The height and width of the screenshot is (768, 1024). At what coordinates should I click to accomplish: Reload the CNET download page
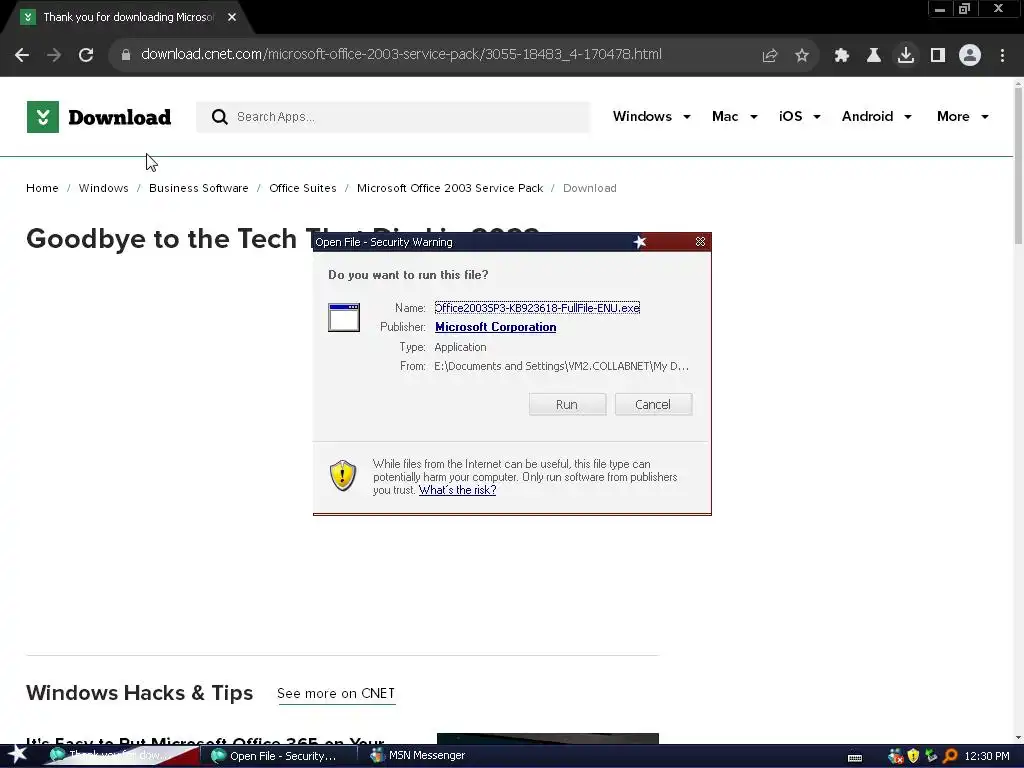(86, 55)
